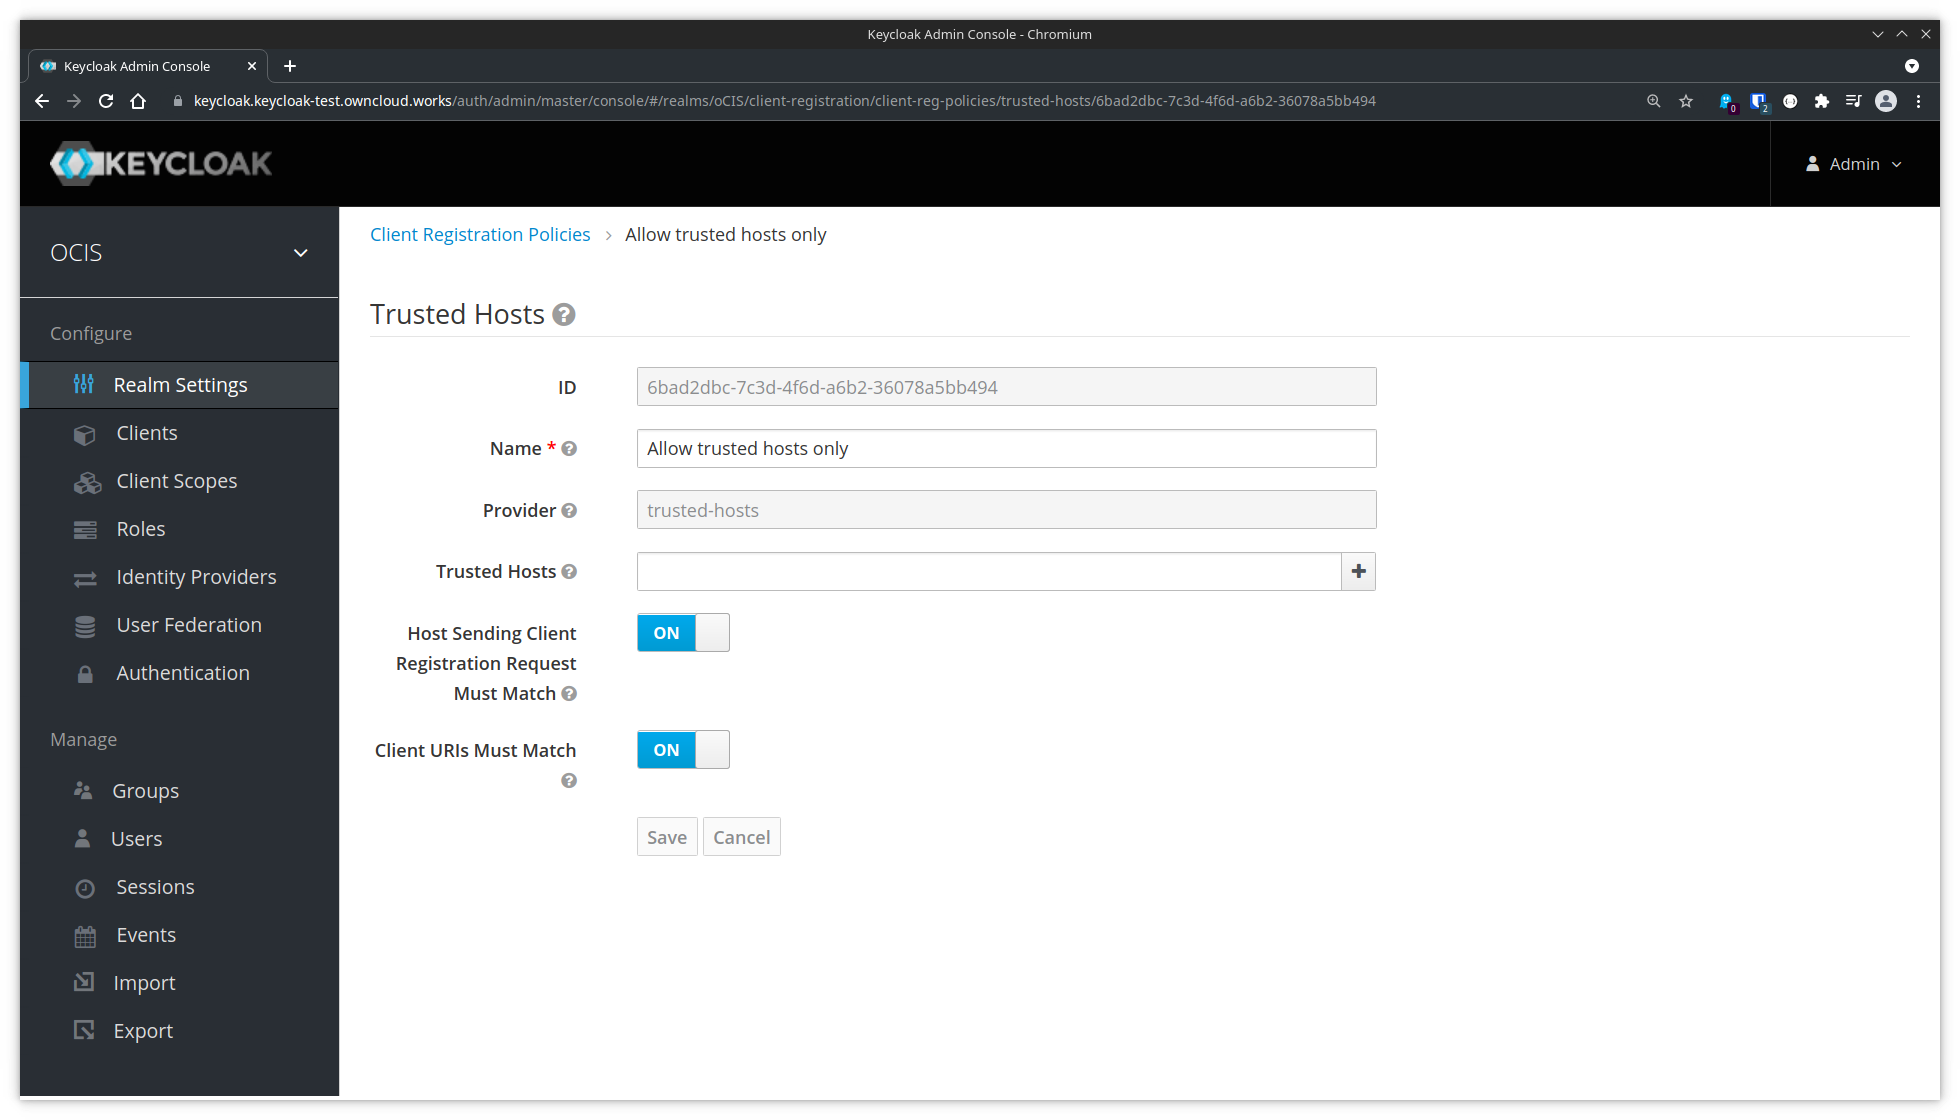Click the browser home icon
The image size is (1960, 1120).
[138, 101]
